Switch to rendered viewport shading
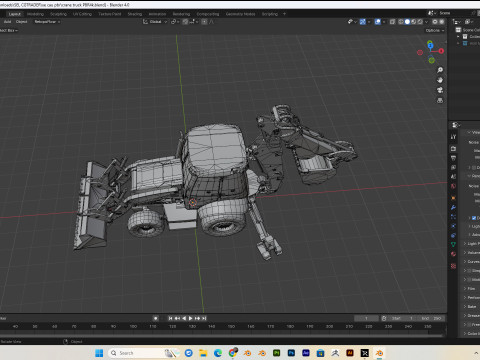The image size is (480, 360). coord(420,22)
